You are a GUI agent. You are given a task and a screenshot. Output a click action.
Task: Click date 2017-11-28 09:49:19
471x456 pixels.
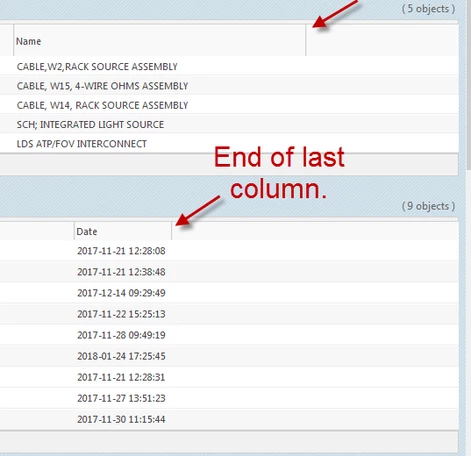click(x=121, y=335)
